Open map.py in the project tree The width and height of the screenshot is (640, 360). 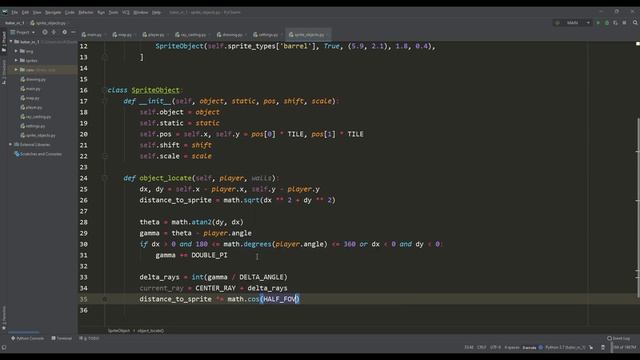(x=30, y=98)
